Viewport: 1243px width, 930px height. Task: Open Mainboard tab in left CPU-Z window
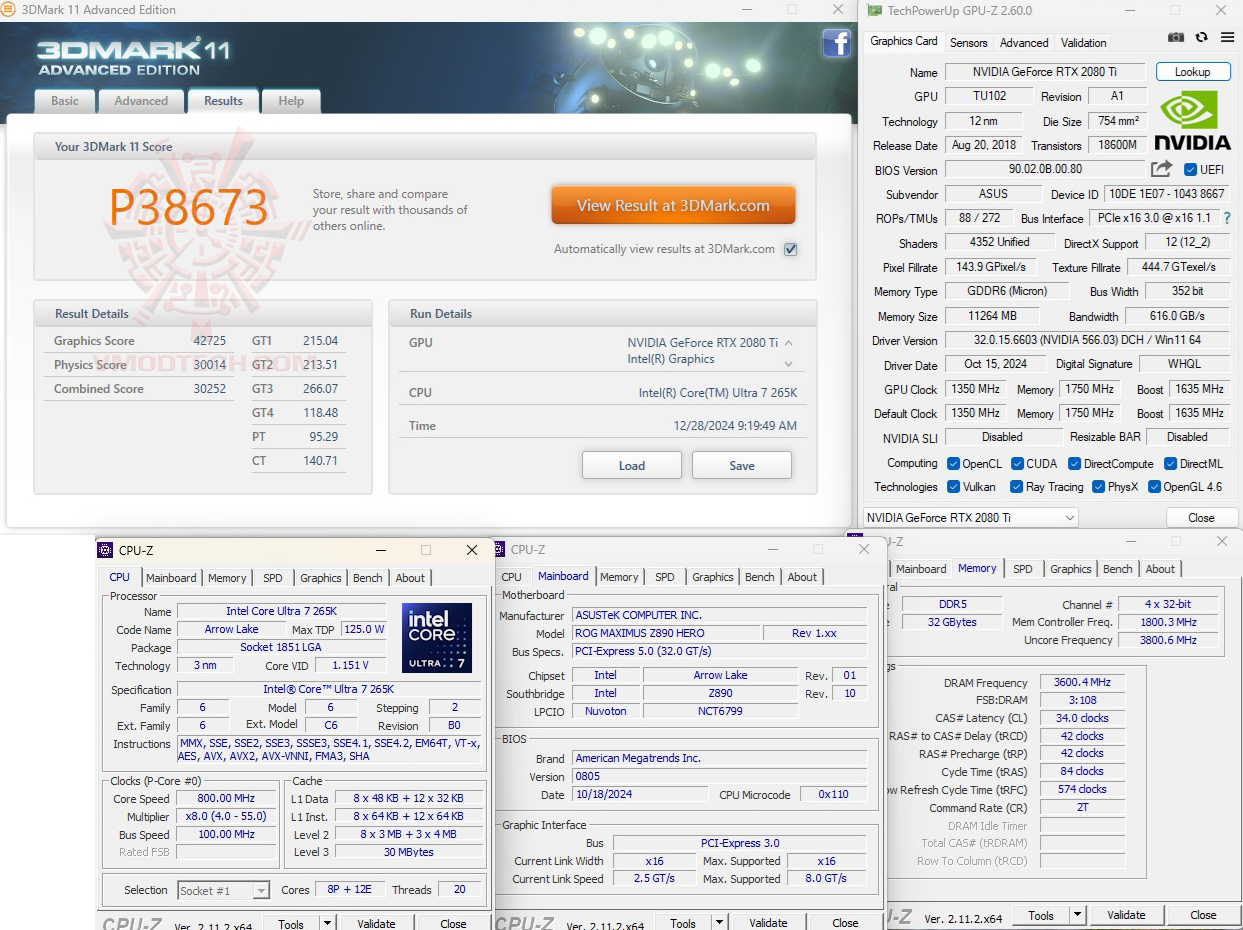[x=171, y=578]
